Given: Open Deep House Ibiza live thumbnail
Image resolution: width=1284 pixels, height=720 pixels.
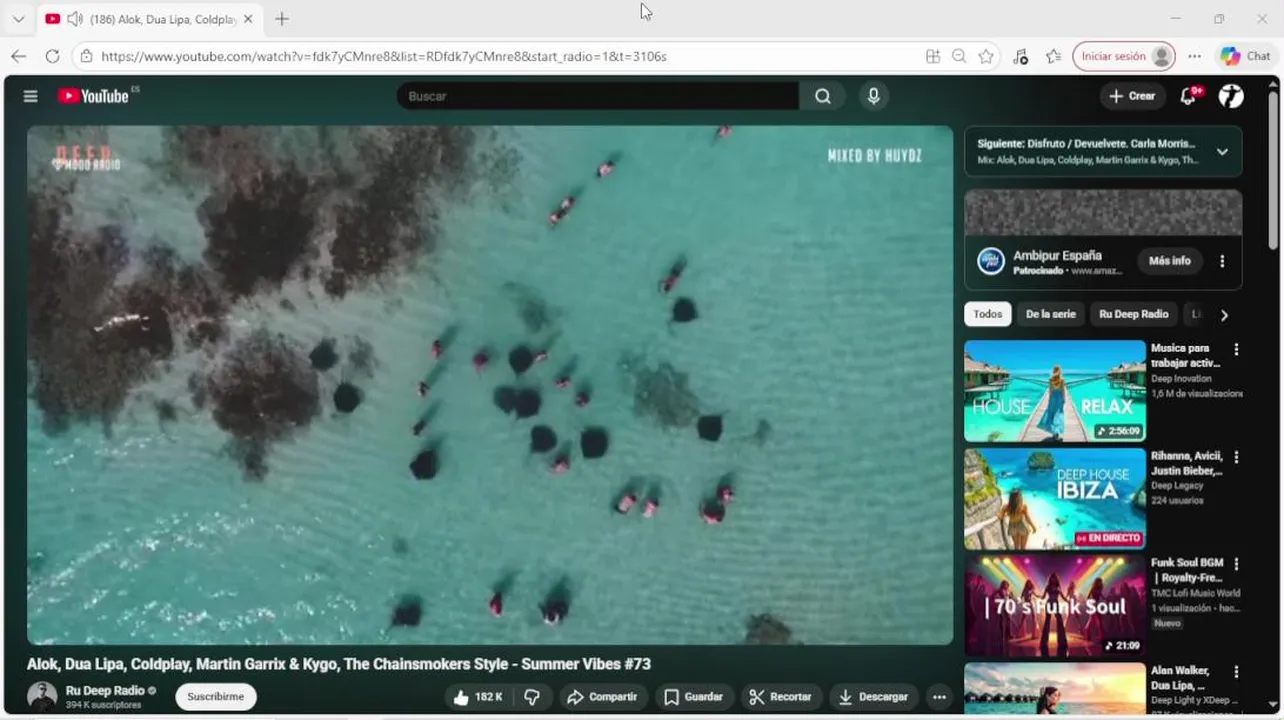Looking at the screenshot, I should coord(1055,499).
